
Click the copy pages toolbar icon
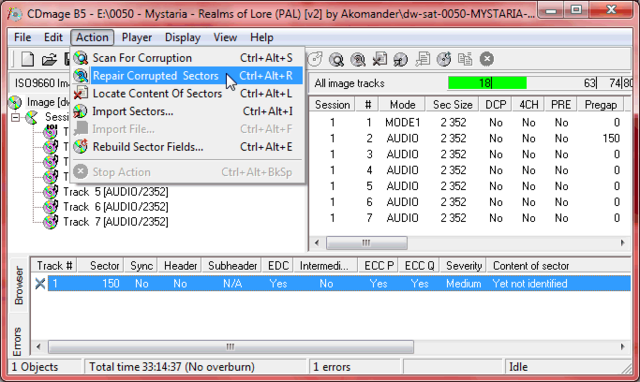click(465, 60)
